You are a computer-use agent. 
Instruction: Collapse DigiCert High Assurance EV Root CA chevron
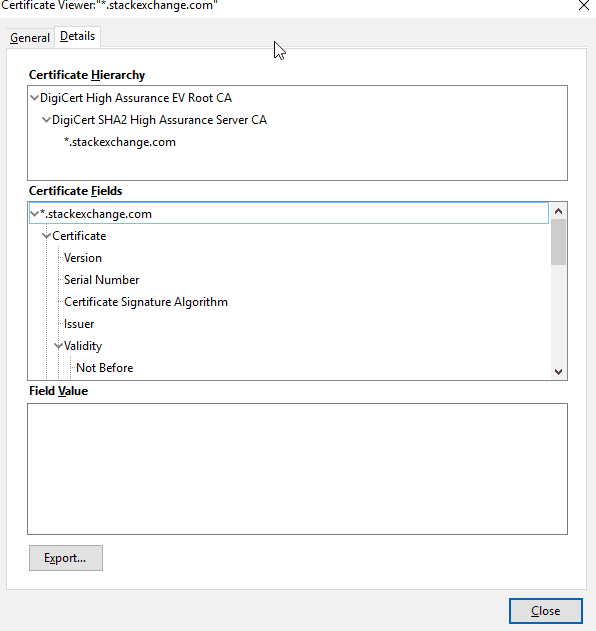tap(35, 98)
